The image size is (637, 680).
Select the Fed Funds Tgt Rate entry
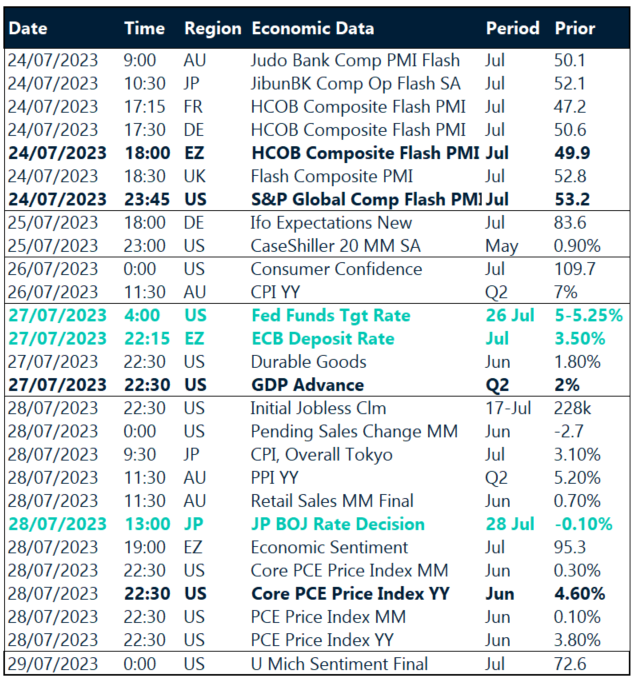(330, 315)
